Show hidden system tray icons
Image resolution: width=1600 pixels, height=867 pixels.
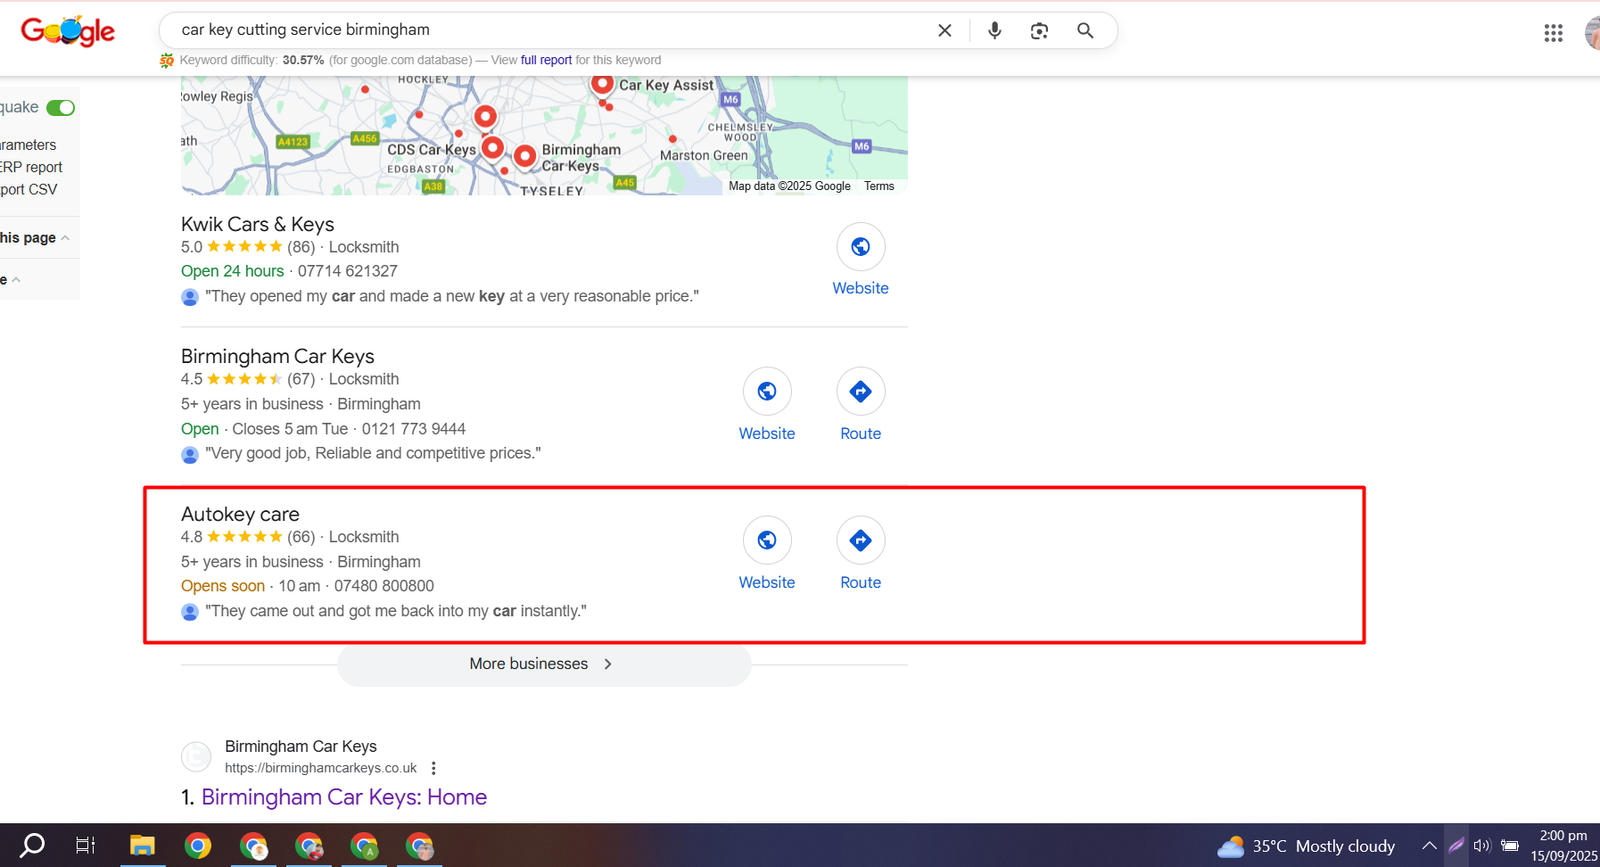tap(1429, 846)
